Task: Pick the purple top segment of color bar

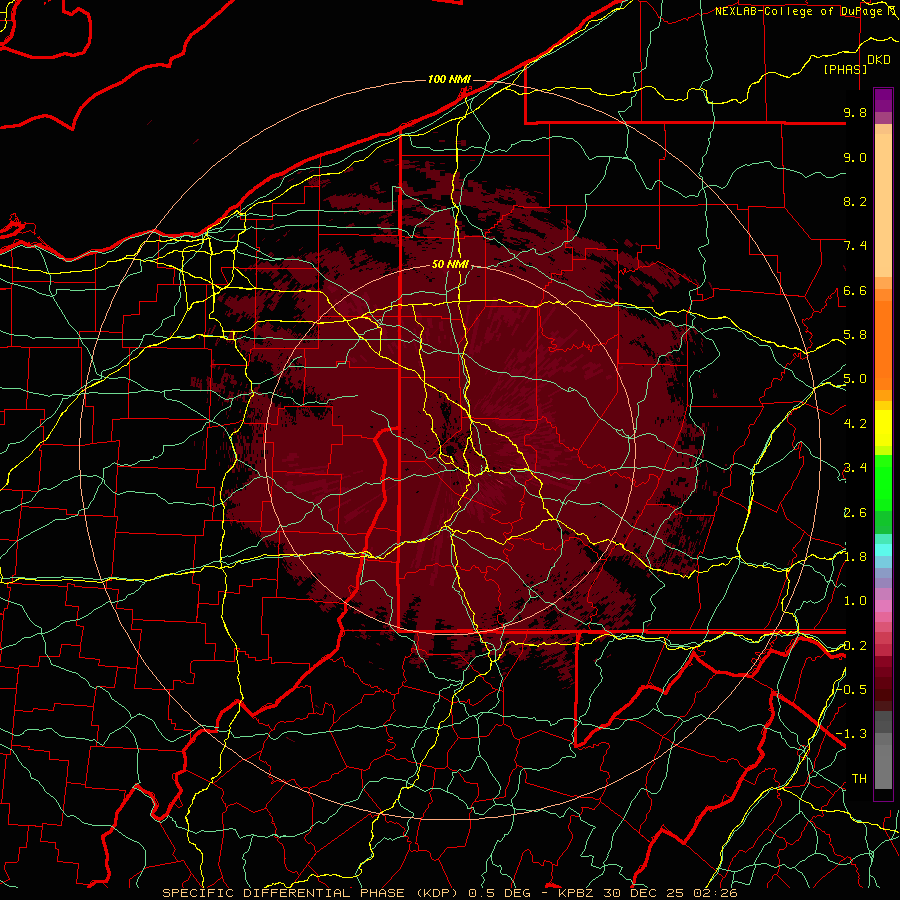Action: [x=883, y=100]
